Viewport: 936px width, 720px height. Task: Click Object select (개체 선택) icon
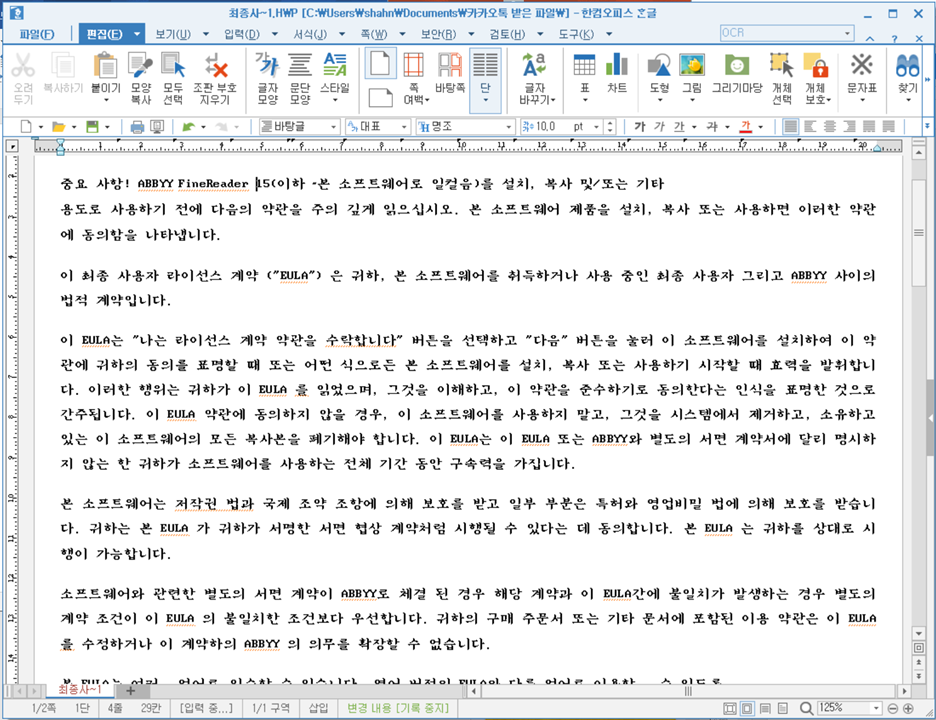pyautogui.click(x=781, y=66)
